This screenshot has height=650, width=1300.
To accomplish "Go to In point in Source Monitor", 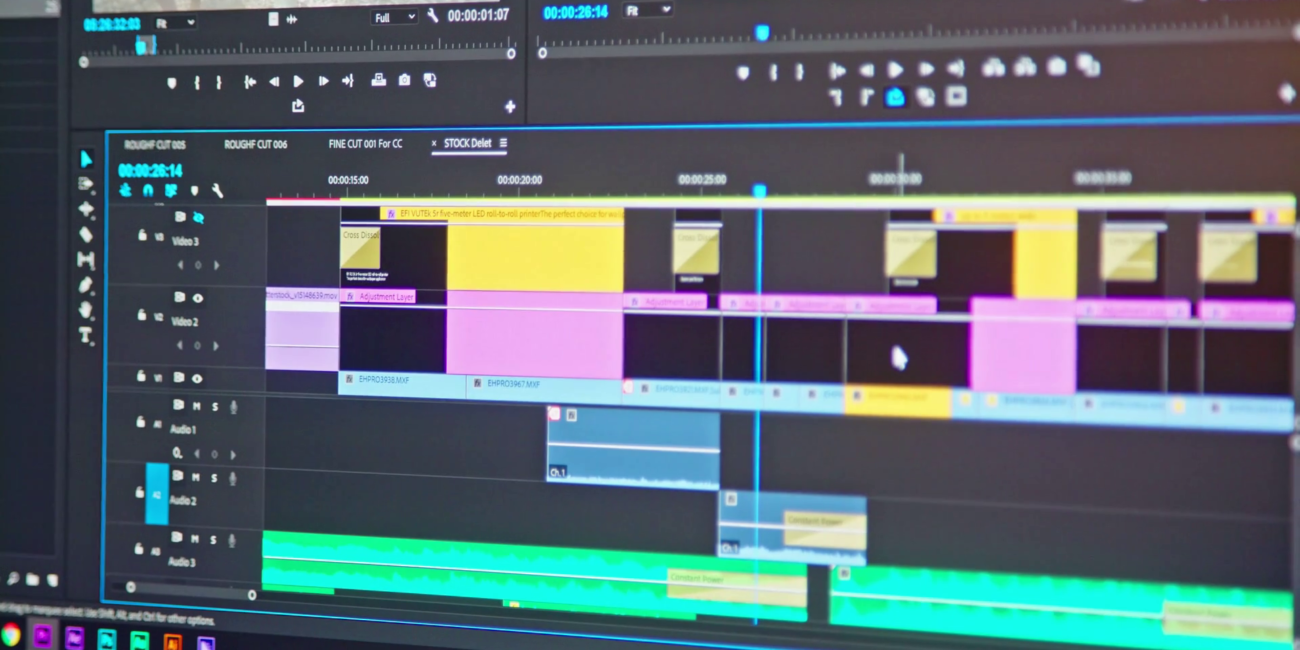I will (x=249, y=82).
